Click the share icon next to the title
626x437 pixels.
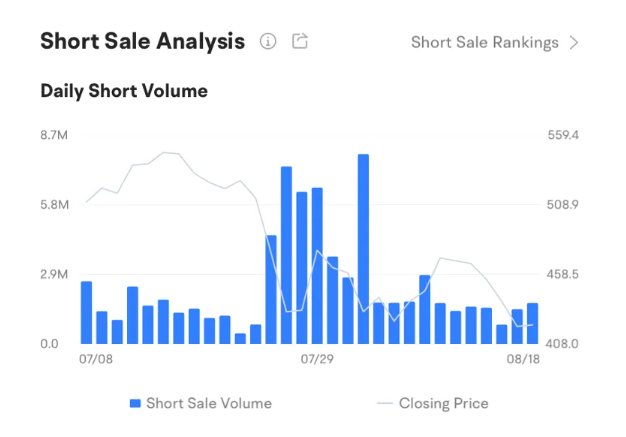point(299,42)
